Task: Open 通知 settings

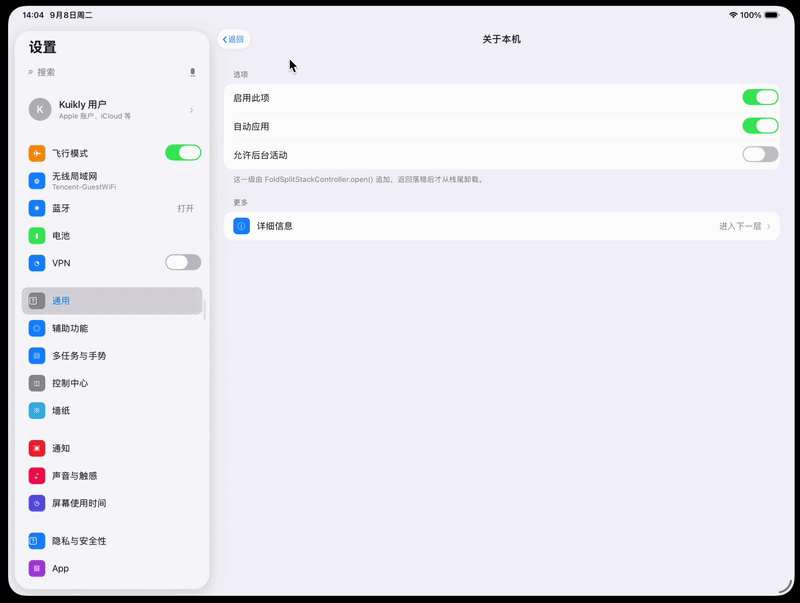Action: pos(112,448)
